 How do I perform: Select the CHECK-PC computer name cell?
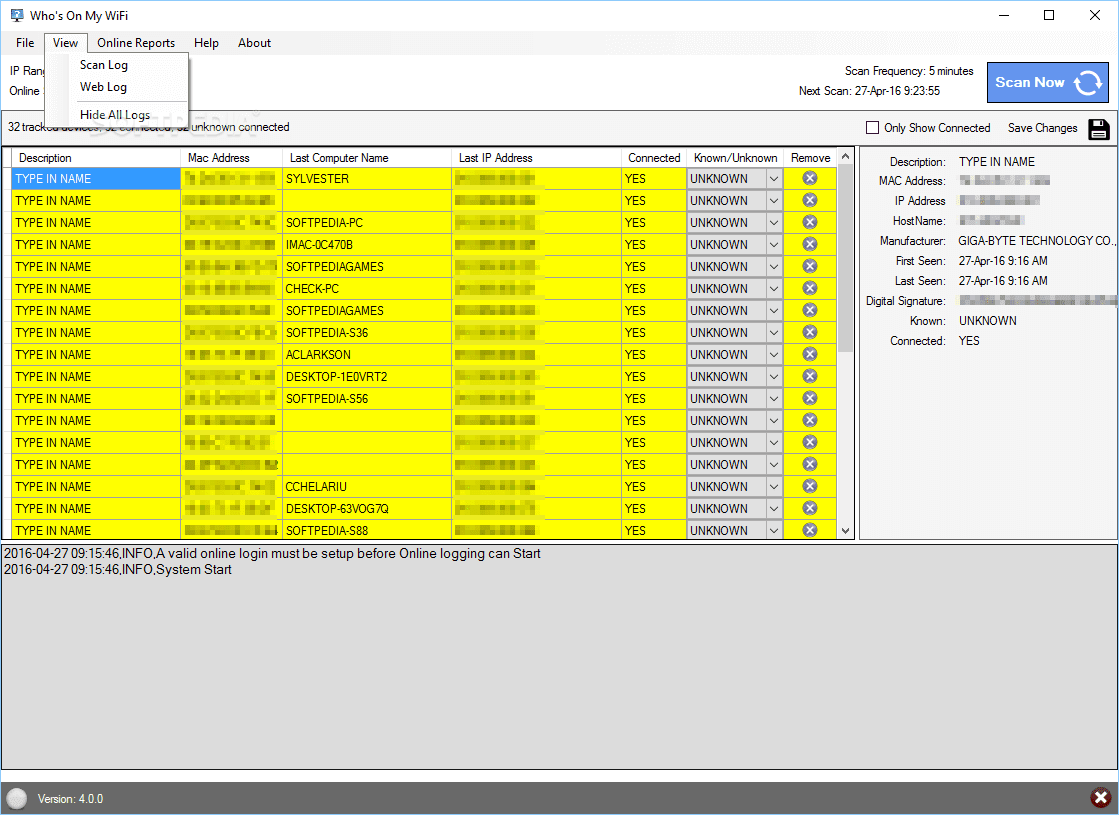(x=367, y=288)
